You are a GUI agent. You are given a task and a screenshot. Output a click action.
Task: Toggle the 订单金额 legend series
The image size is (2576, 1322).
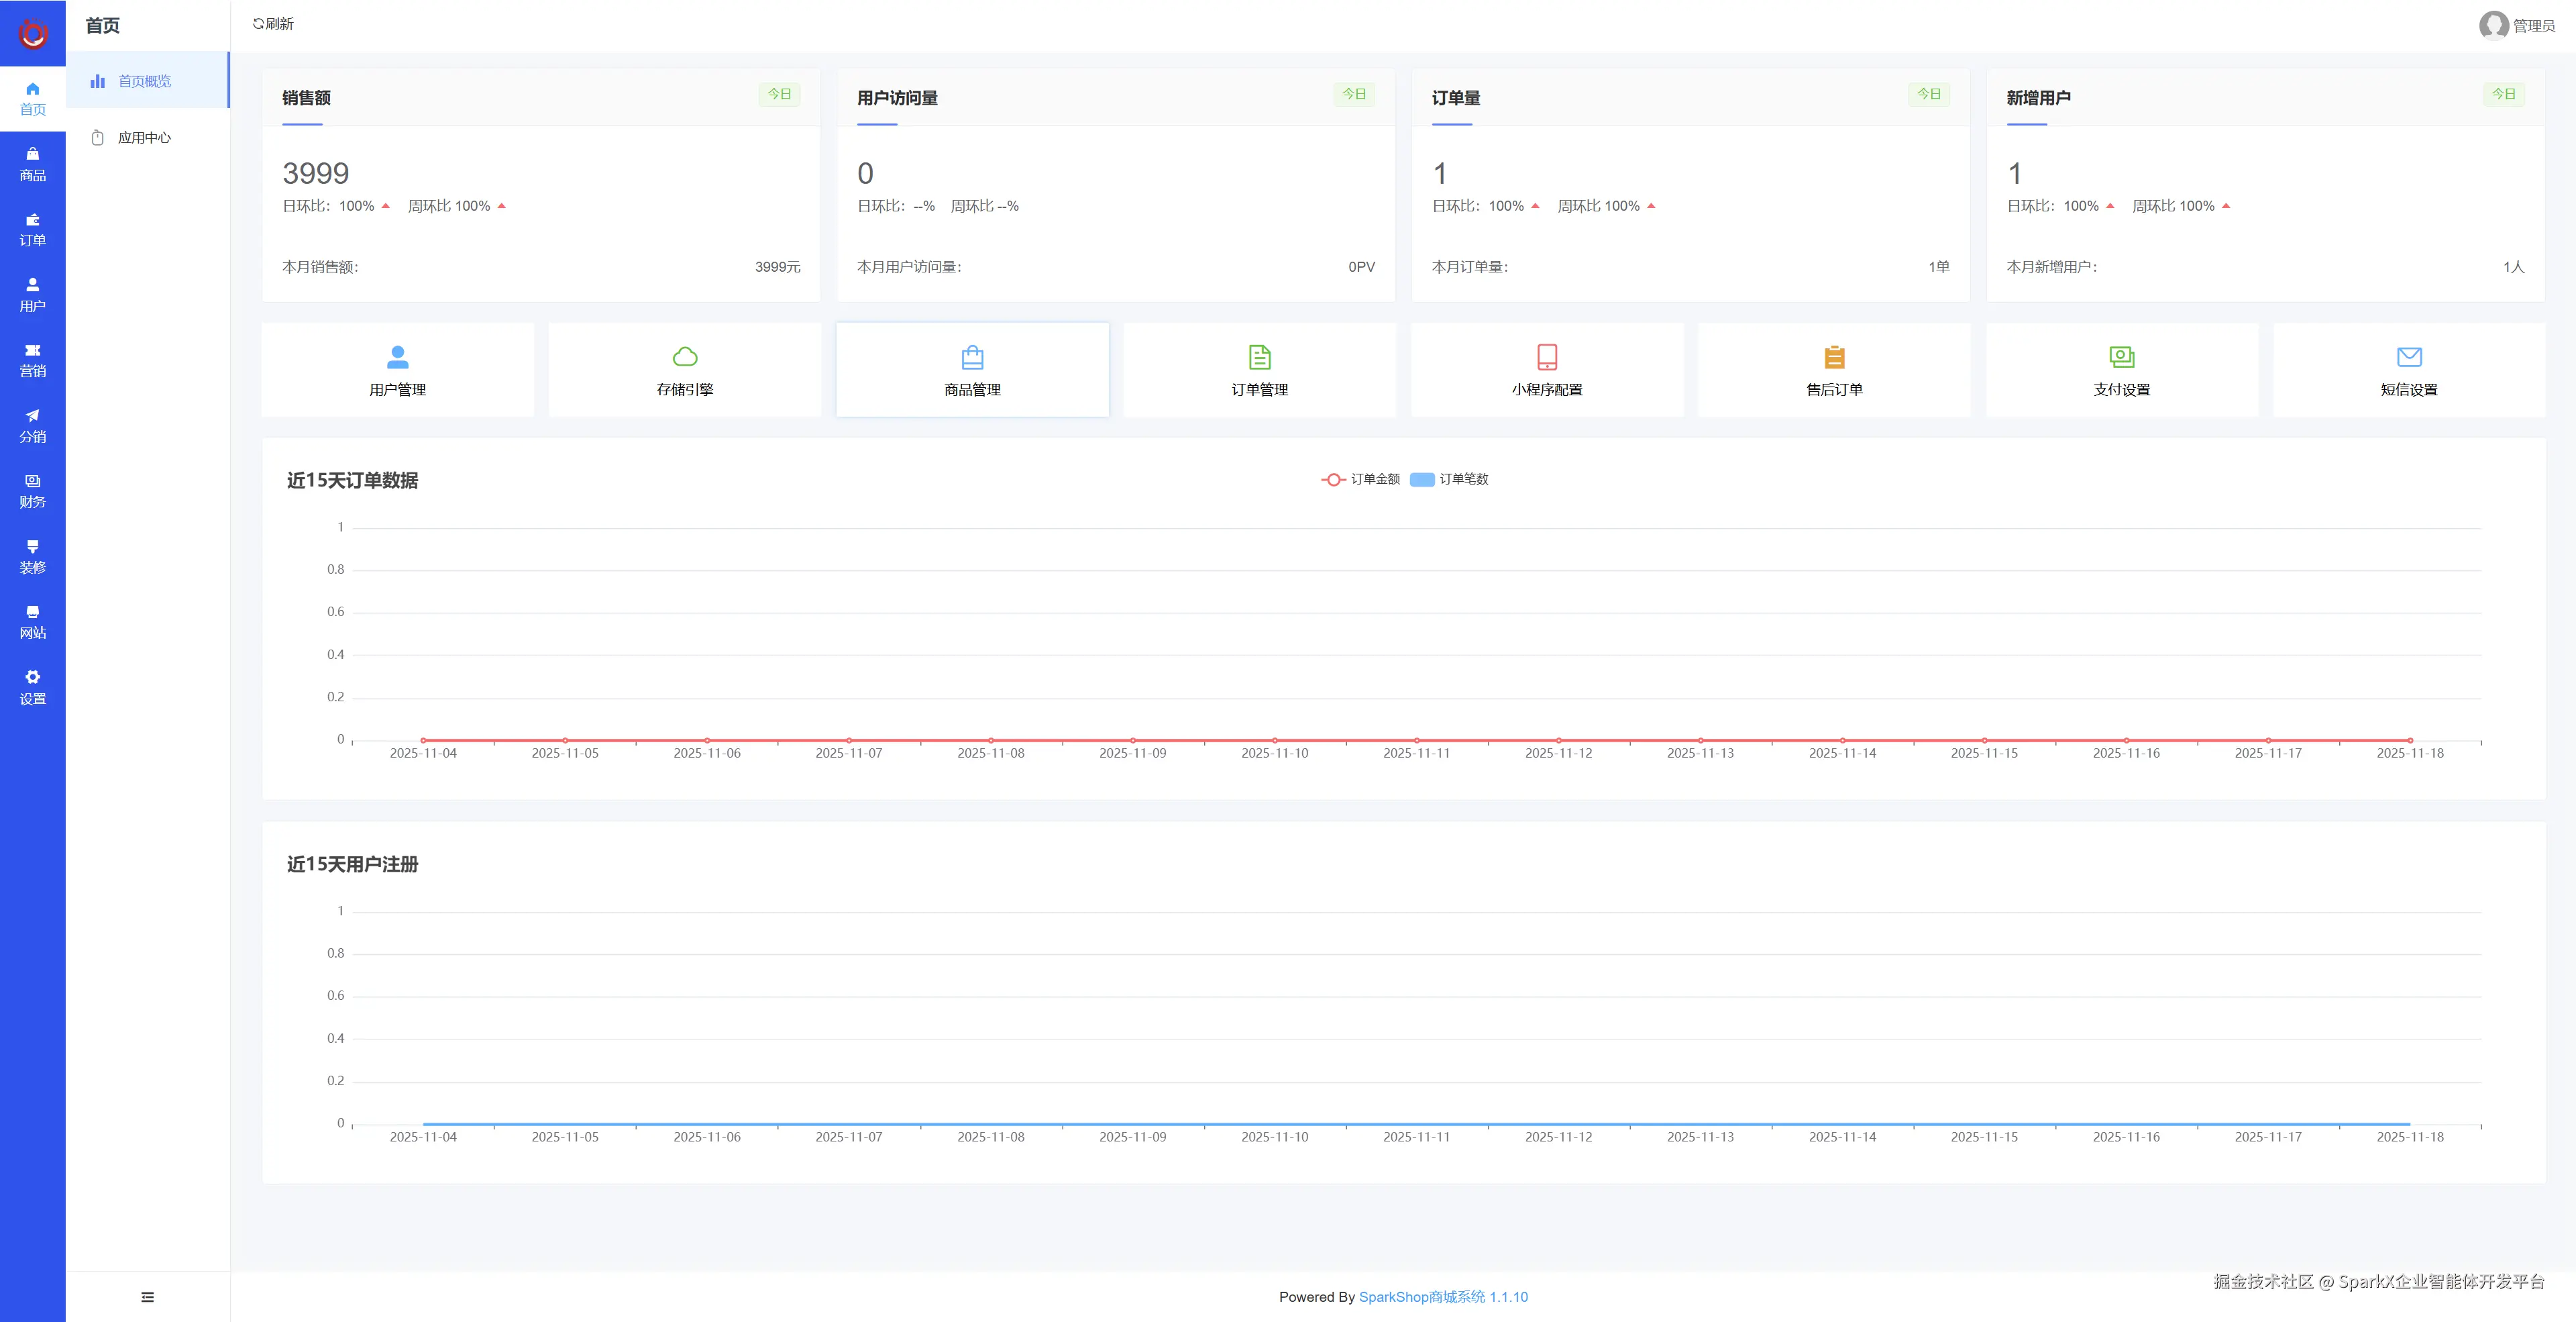tap(1360, 479)
